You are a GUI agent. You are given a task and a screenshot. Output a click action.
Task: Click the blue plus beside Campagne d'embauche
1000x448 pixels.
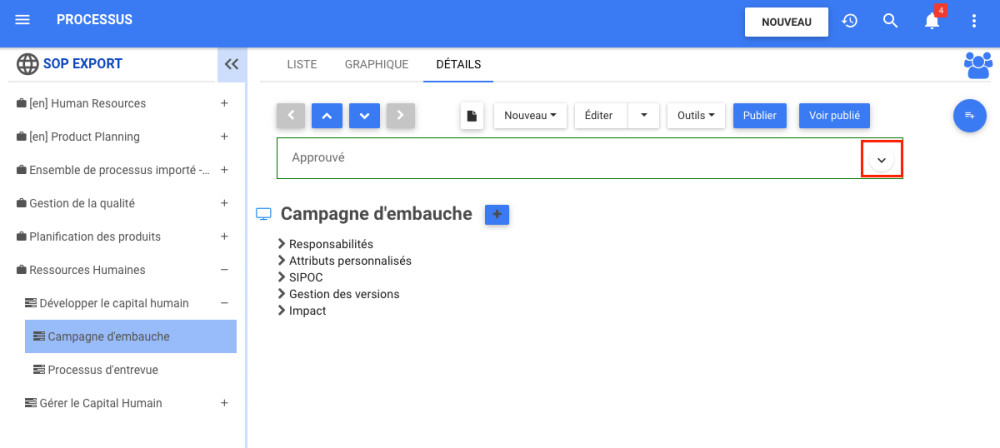(497, 214)
